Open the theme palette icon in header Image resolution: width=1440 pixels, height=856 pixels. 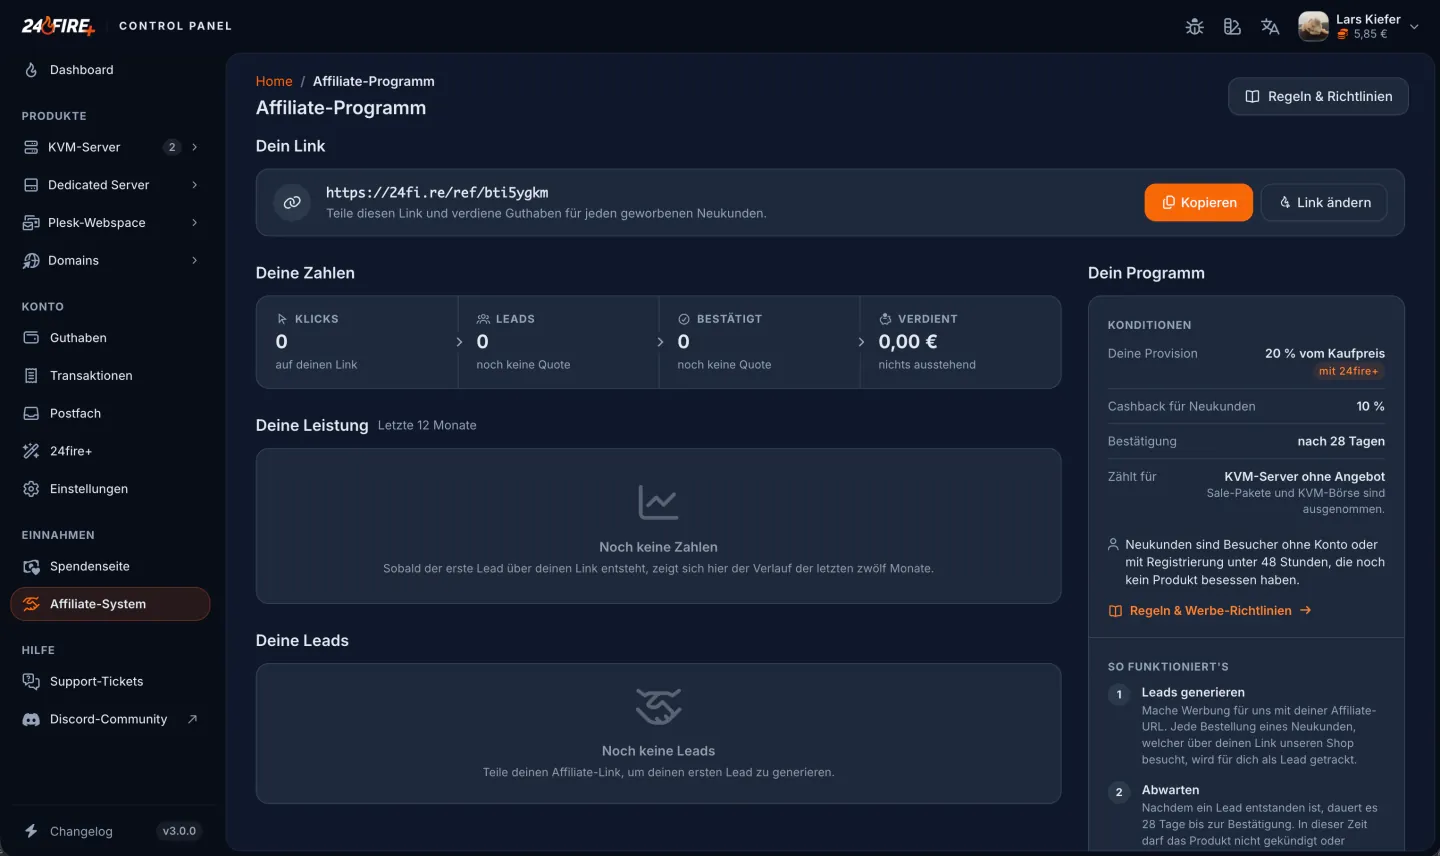[1232, 27]
